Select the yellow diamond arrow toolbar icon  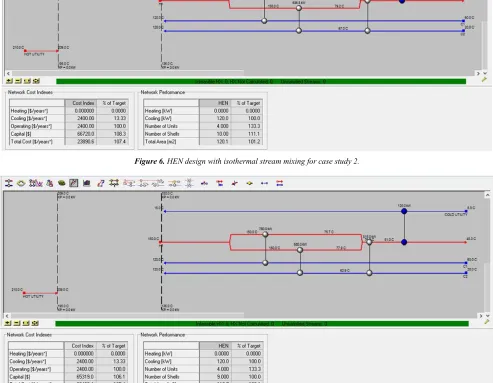coord(249,183)
